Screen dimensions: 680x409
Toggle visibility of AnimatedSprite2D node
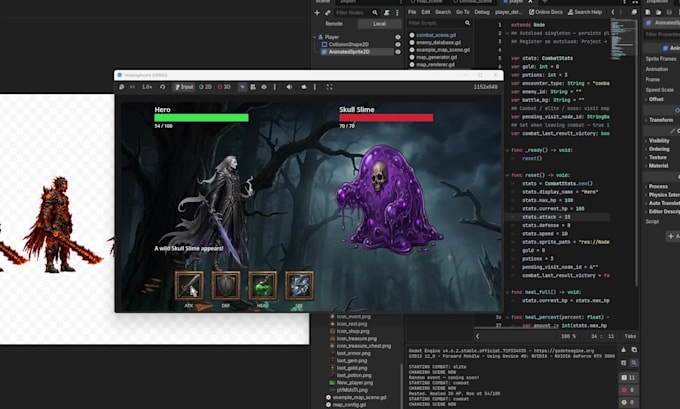pyautogui.click(x=398, y=52)
